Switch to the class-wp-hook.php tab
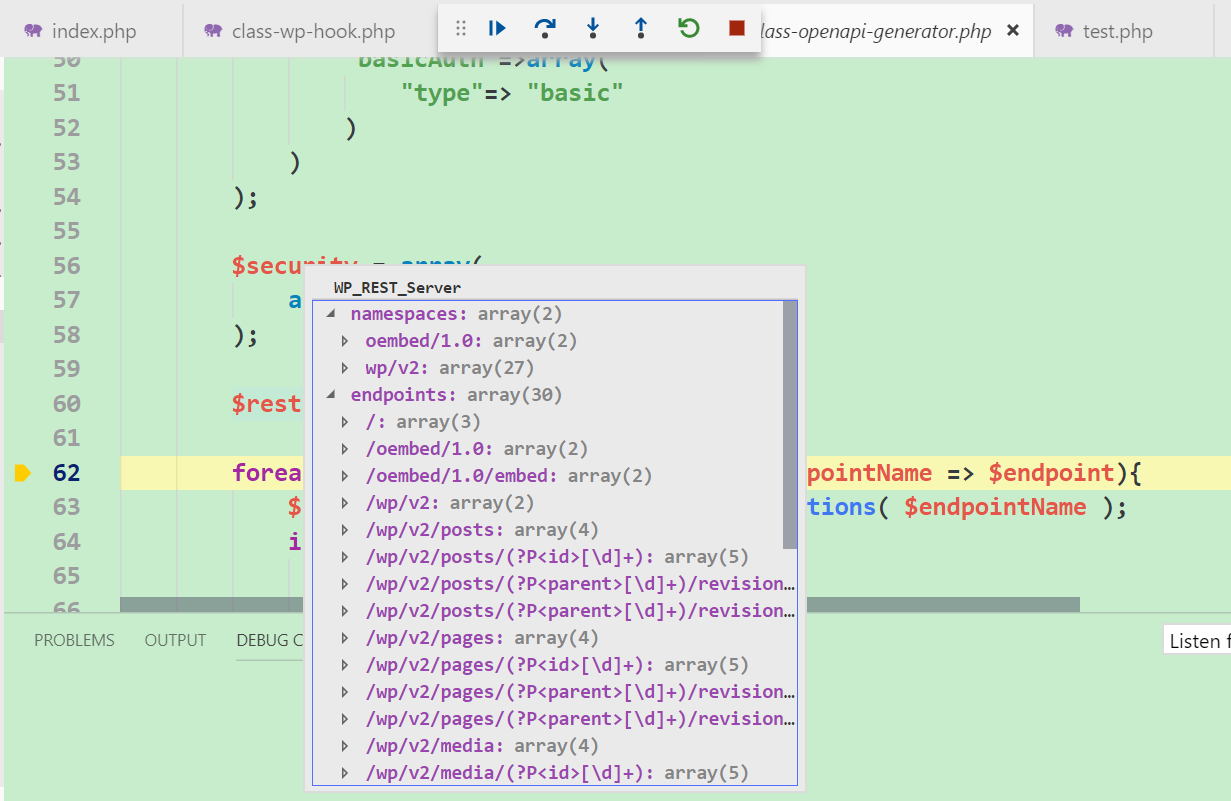Viewport: 1231px width, 801px height. pyautogui.click(x=313, y=32)
